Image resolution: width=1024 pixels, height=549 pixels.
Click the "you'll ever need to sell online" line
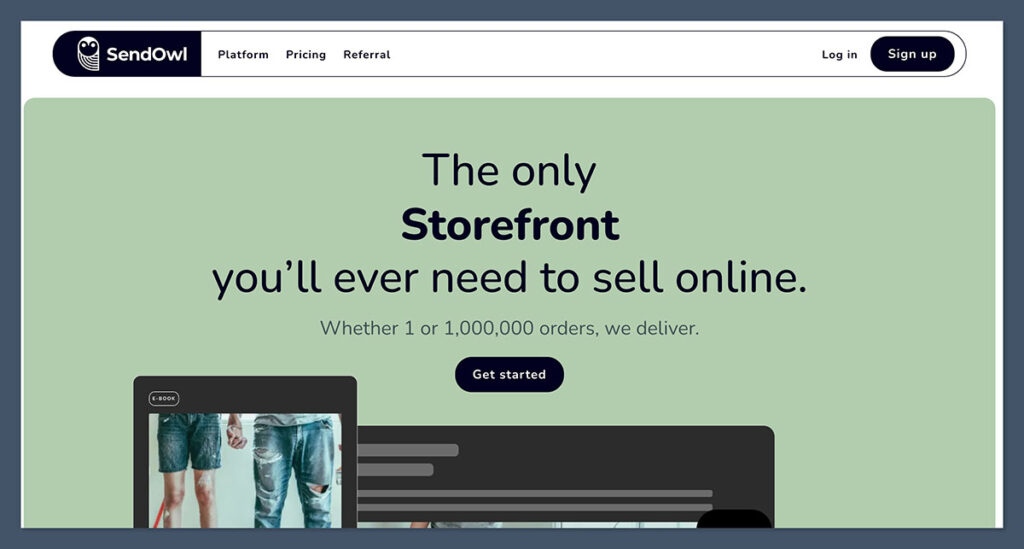pos(509,279)
